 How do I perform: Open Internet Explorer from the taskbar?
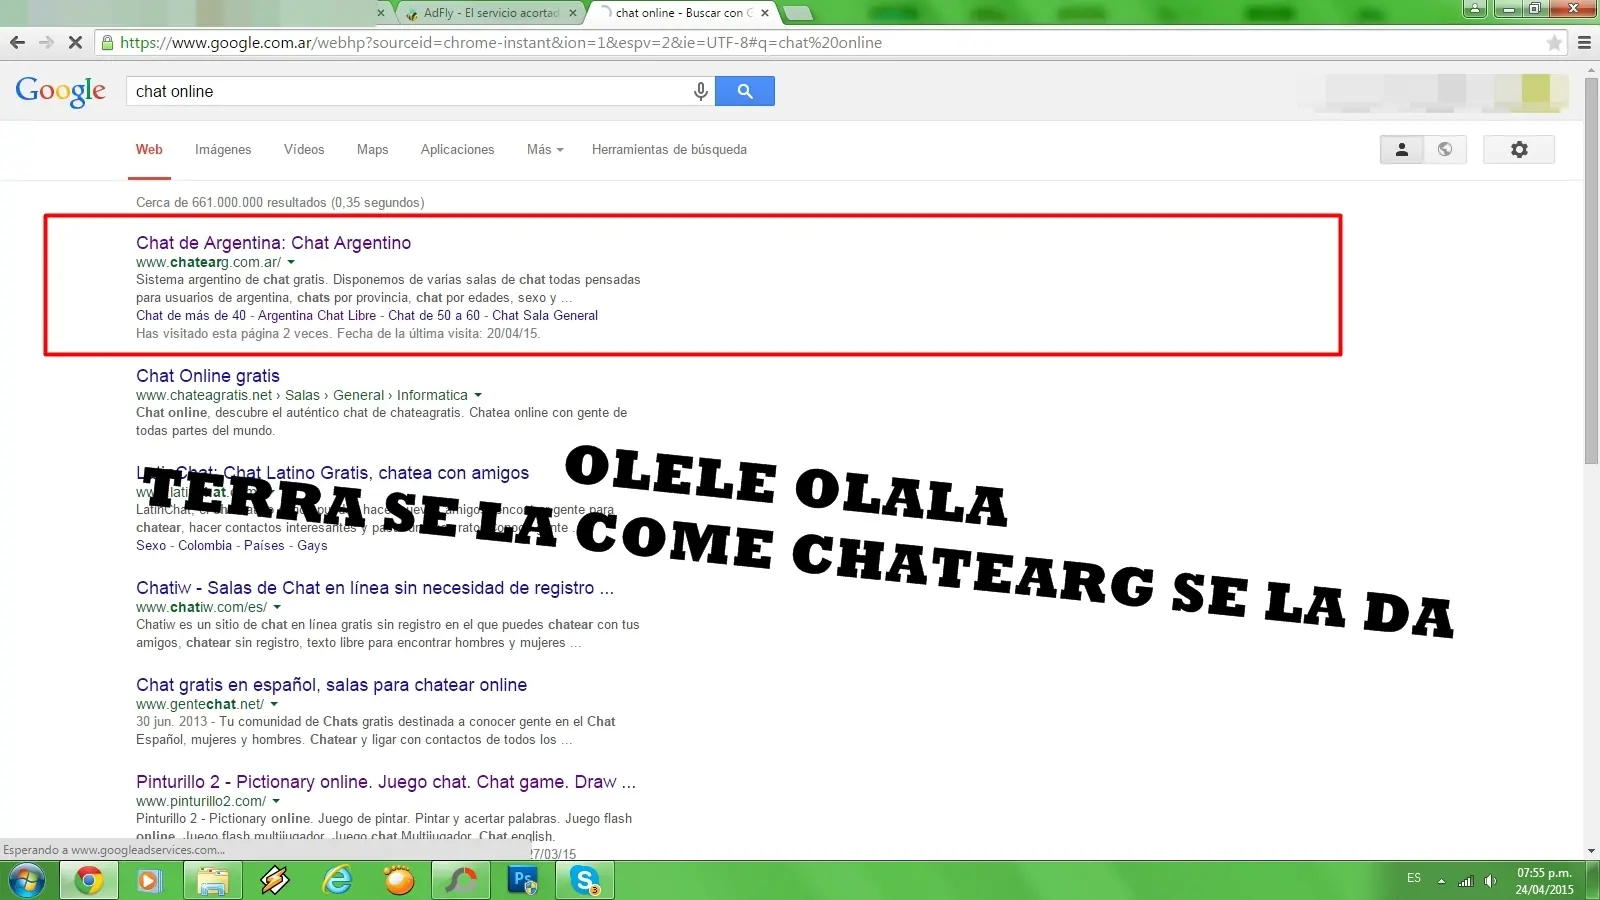tap(337, 881)
